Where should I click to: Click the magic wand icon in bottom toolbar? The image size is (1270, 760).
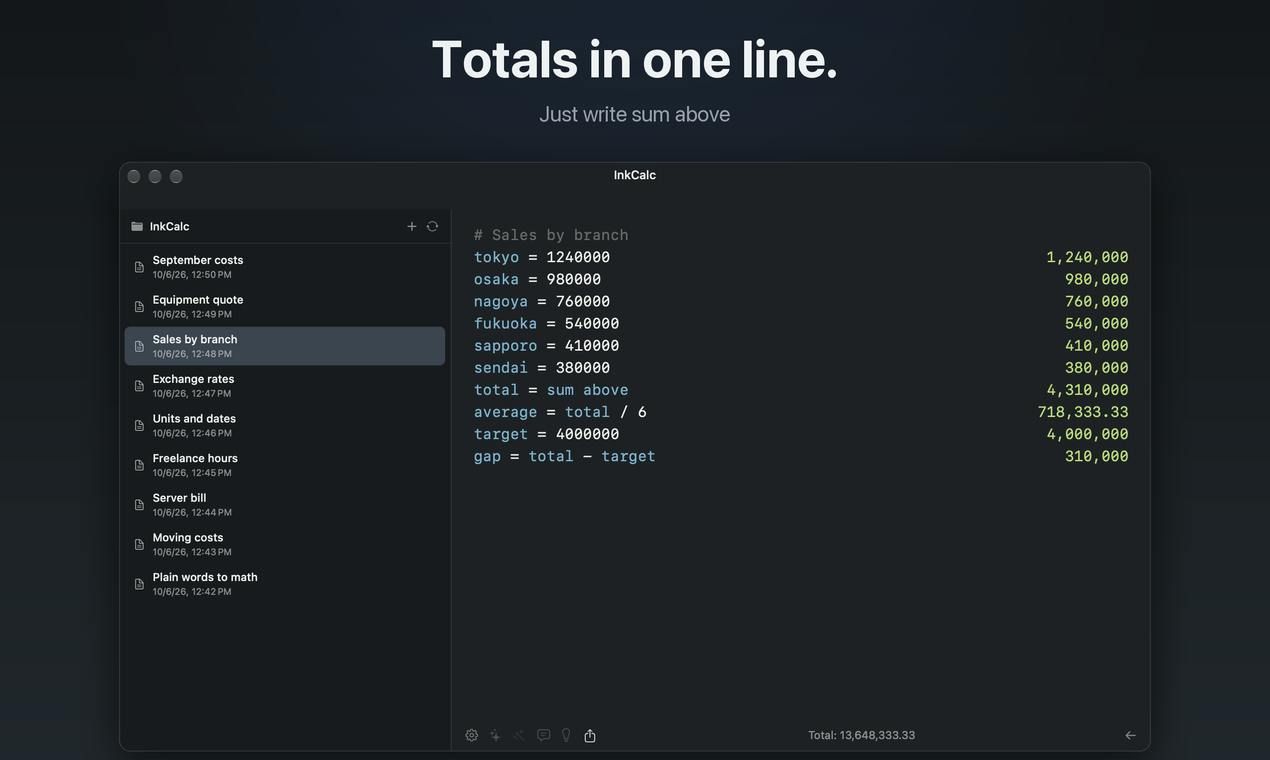pos(519,735)
